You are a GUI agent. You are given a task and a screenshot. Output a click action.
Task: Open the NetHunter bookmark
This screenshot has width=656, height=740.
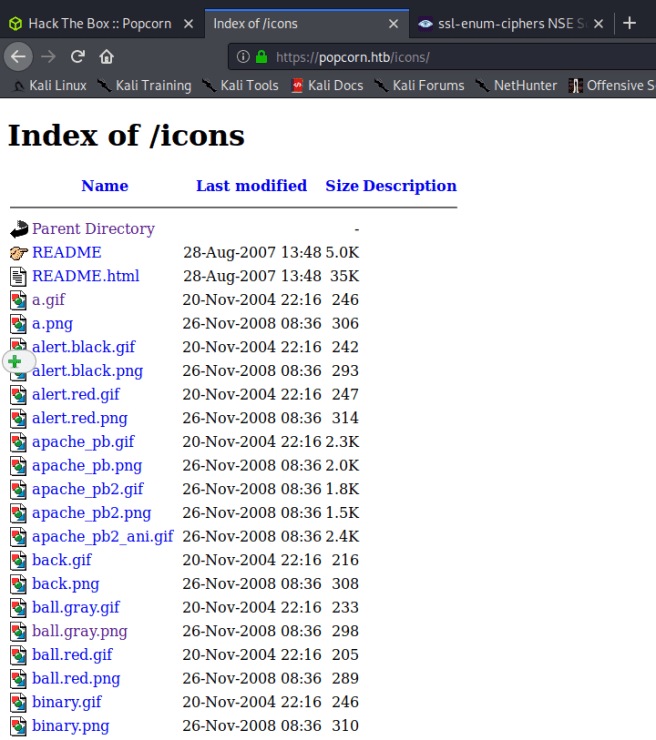(516, 86)
